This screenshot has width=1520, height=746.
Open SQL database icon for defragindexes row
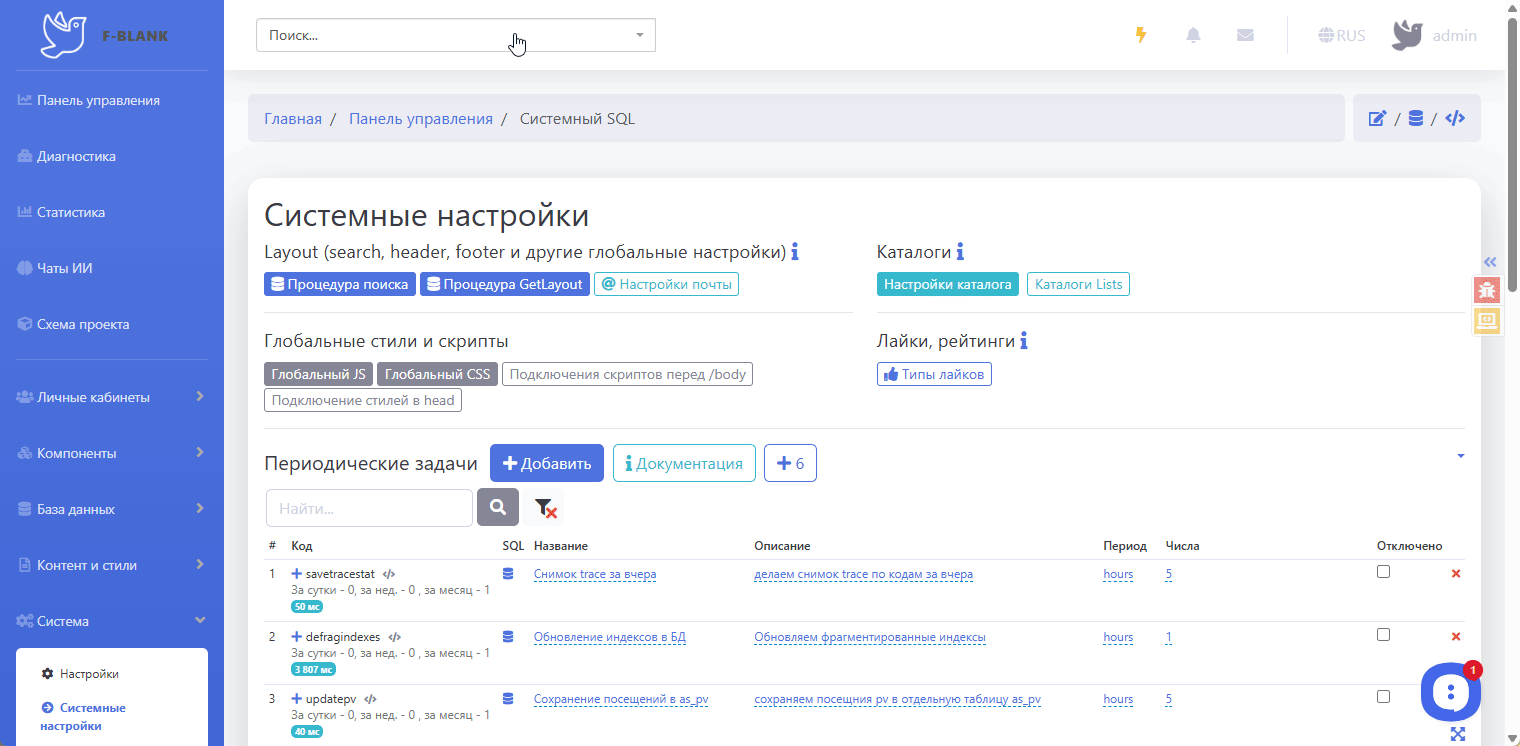(508, 637)
